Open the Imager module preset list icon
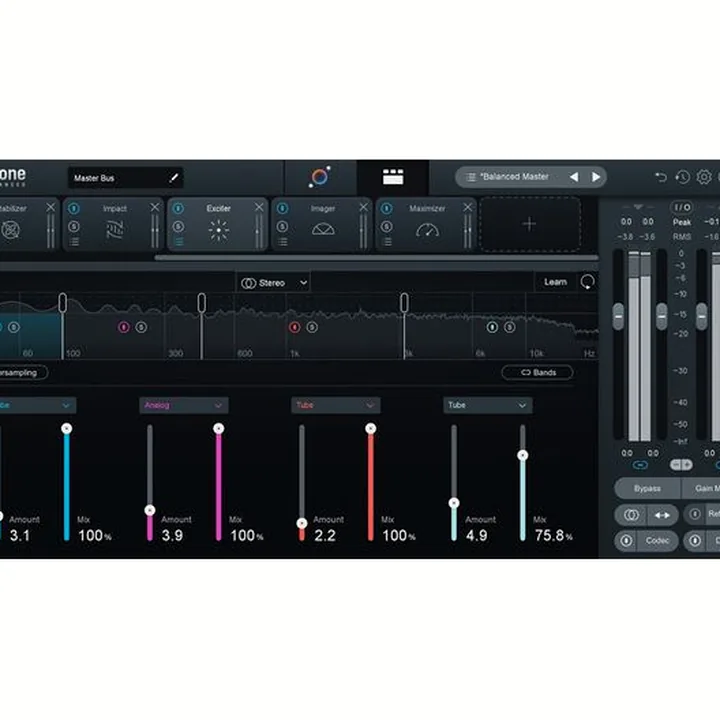Viewport: 720px width, 720px height. [x=283, y=242]
